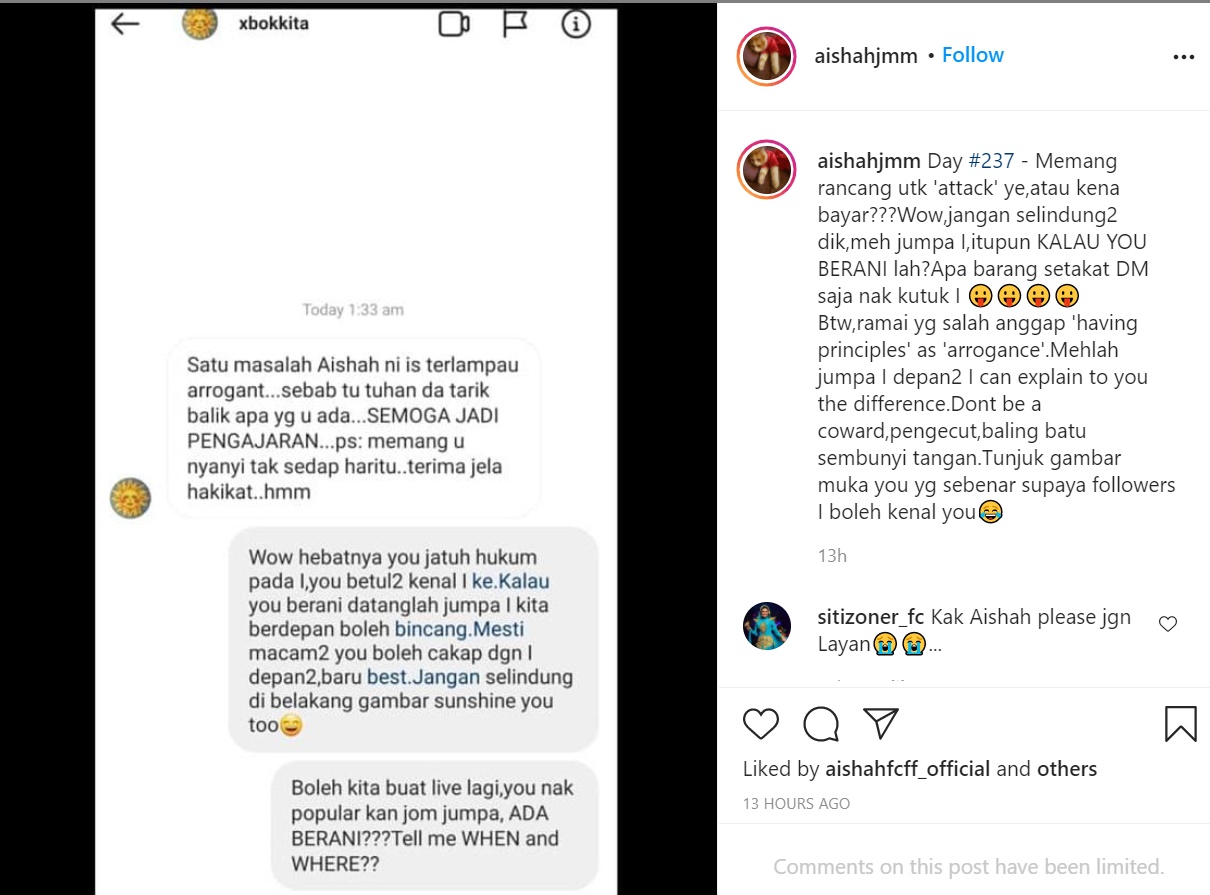The image size is (1210, 895).
Task: Follow aishahjmm account
Action: pyautogui.click(x=972, y=55)
